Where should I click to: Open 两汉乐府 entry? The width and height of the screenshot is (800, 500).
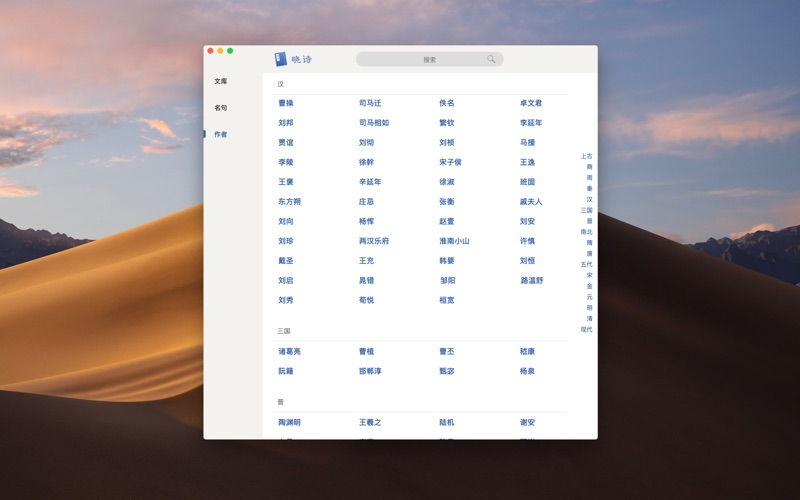tap(374, 241)
